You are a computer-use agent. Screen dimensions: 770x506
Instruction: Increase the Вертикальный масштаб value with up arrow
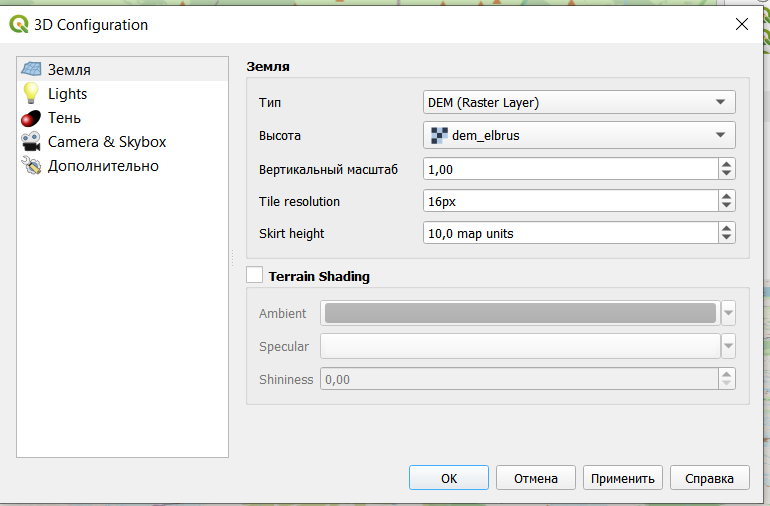point(726,164)
